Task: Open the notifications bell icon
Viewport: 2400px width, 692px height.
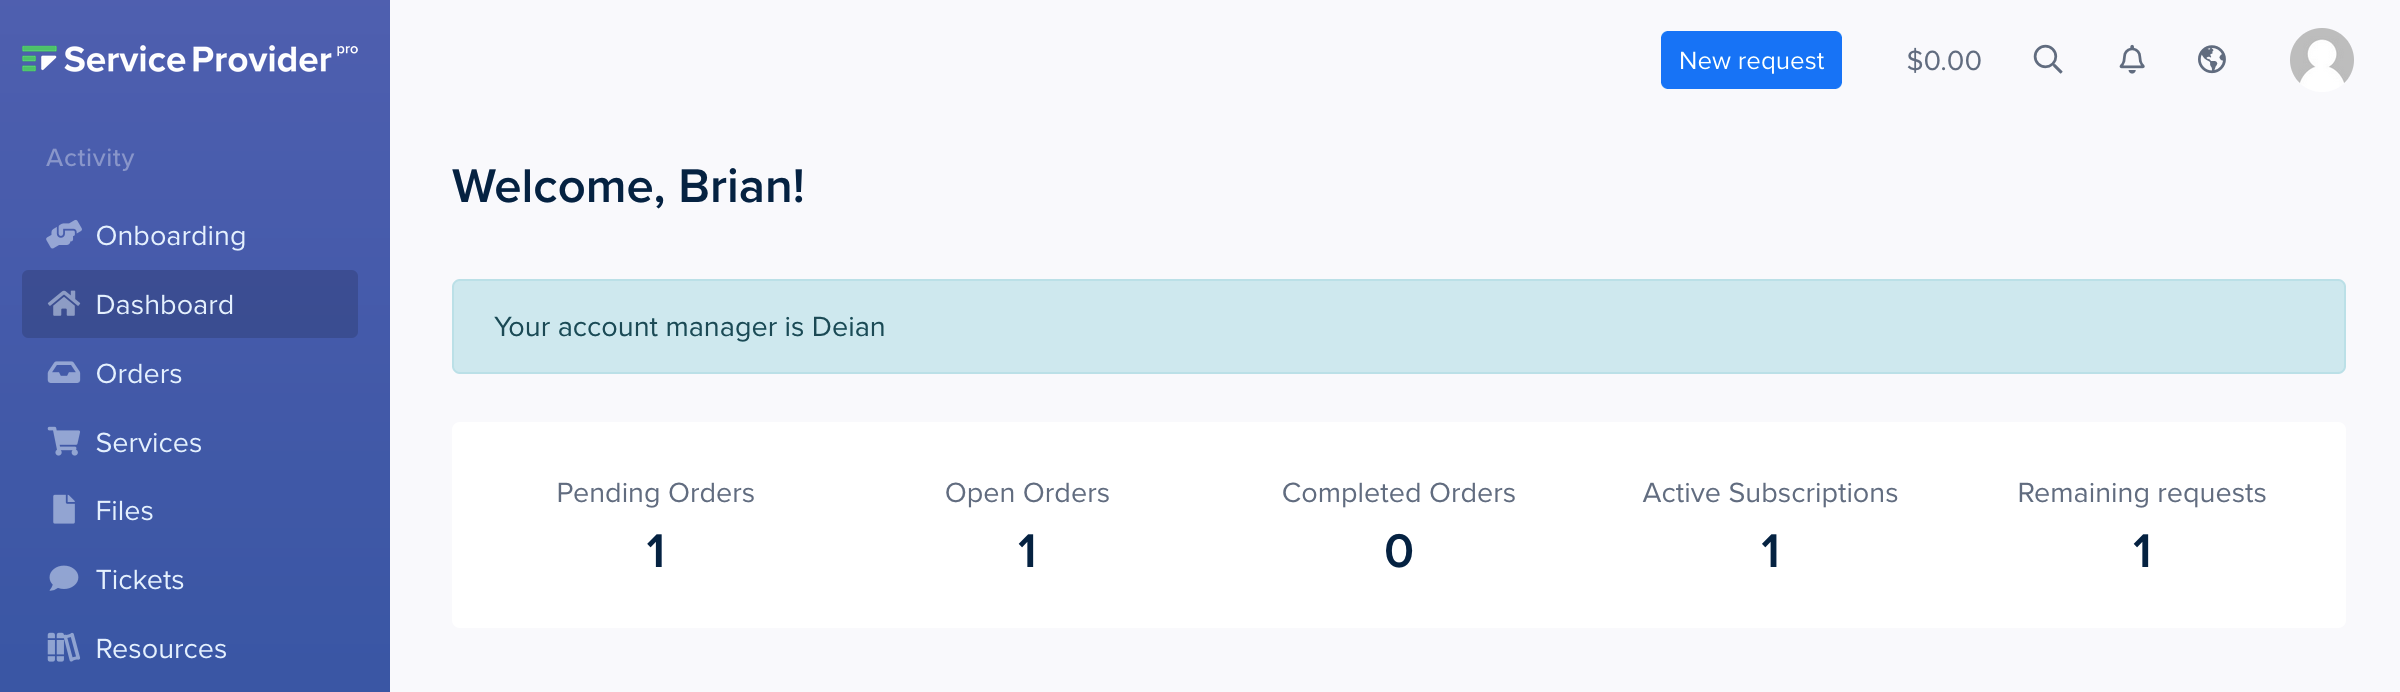Action: pos(2132,60)
